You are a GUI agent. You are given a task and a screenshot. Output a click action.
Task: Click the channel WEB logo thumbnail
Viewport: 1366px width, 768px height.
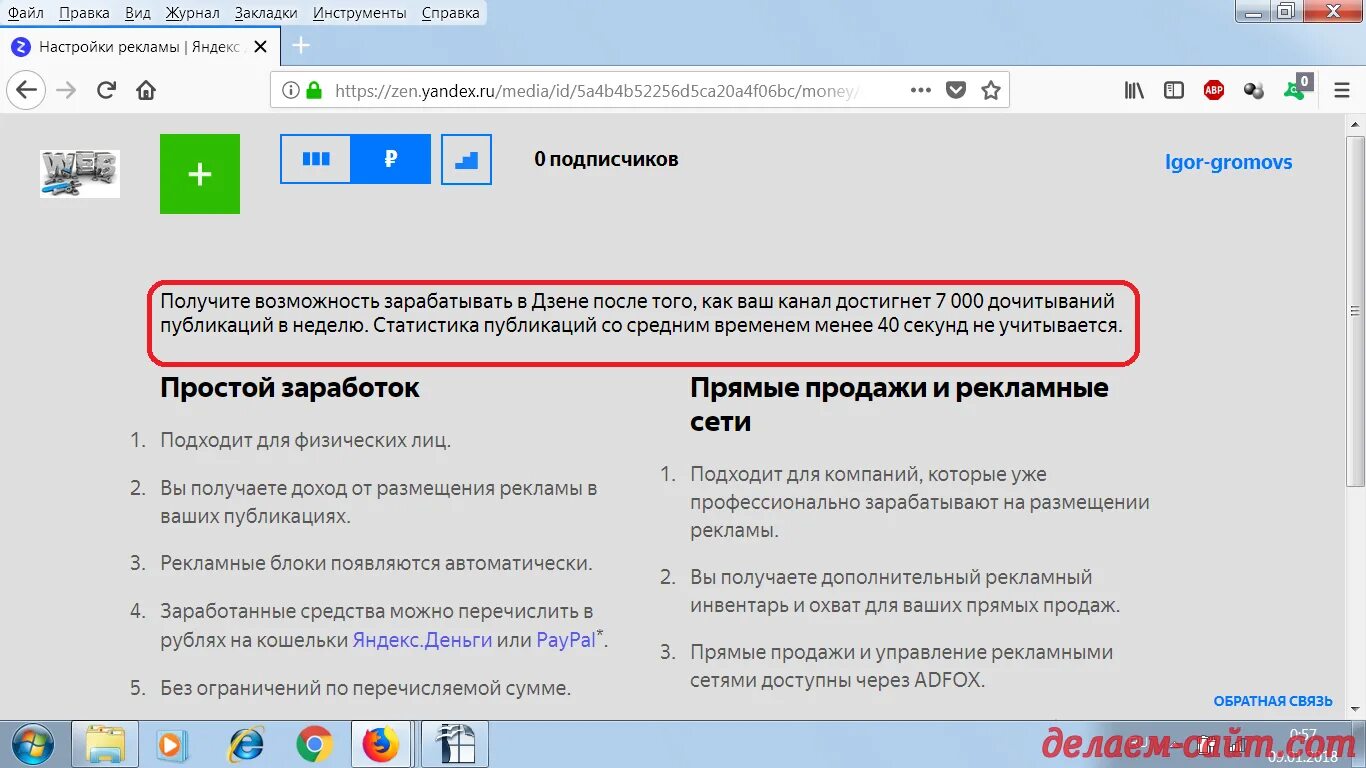(80, 173)
